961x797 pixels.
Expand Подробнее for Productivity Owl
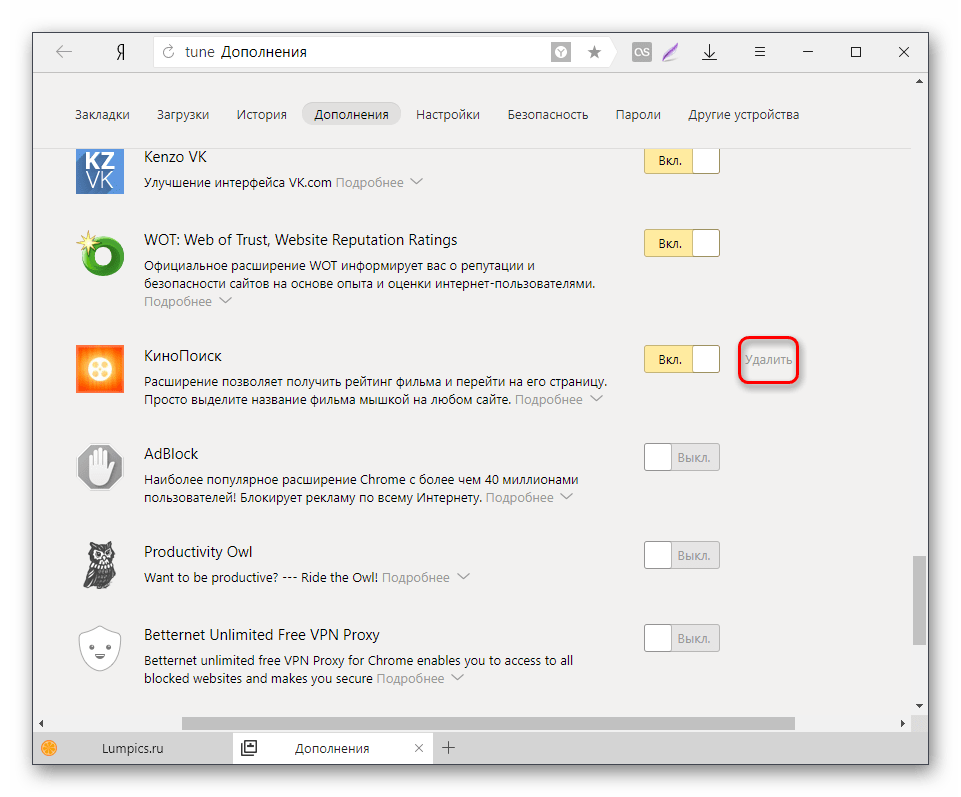426,578
